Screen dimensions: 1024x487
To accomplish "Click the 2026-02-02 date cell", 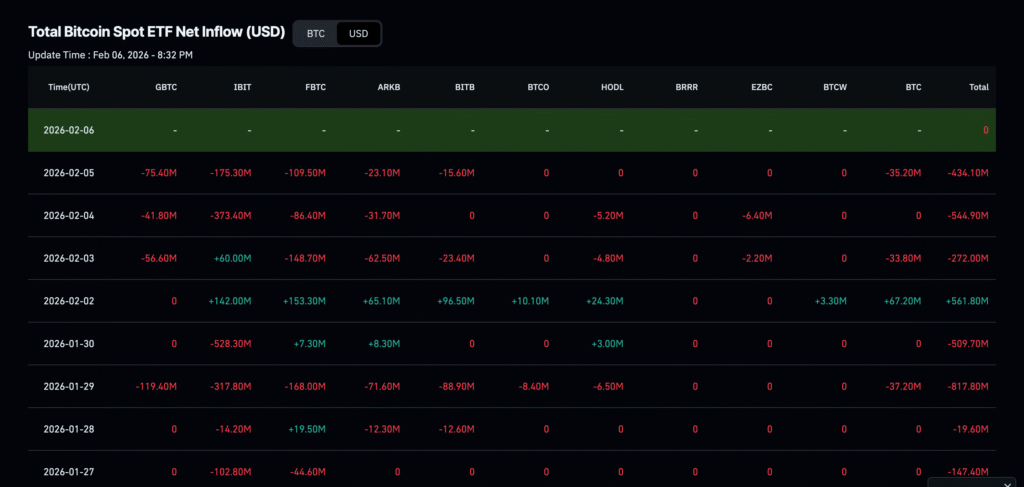I will point(69,301).
